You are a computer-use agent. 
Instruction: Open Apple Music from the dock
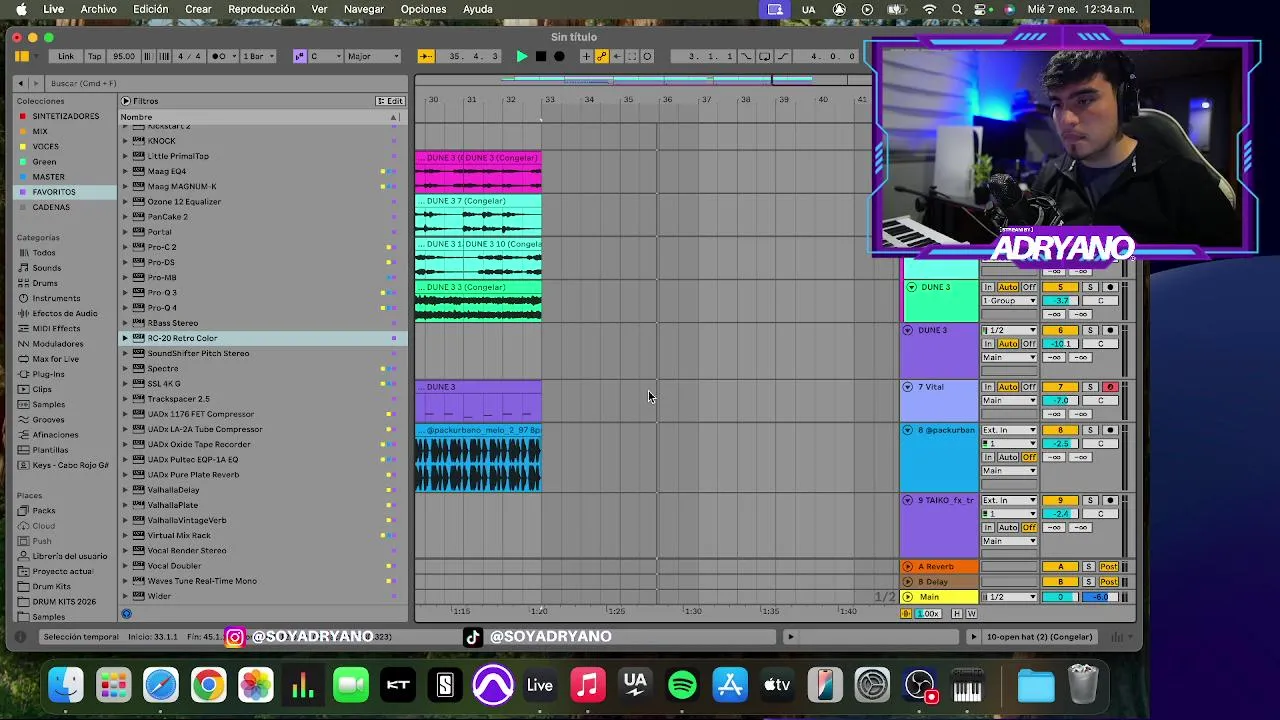pyautogui.click(x=587, y=685)
